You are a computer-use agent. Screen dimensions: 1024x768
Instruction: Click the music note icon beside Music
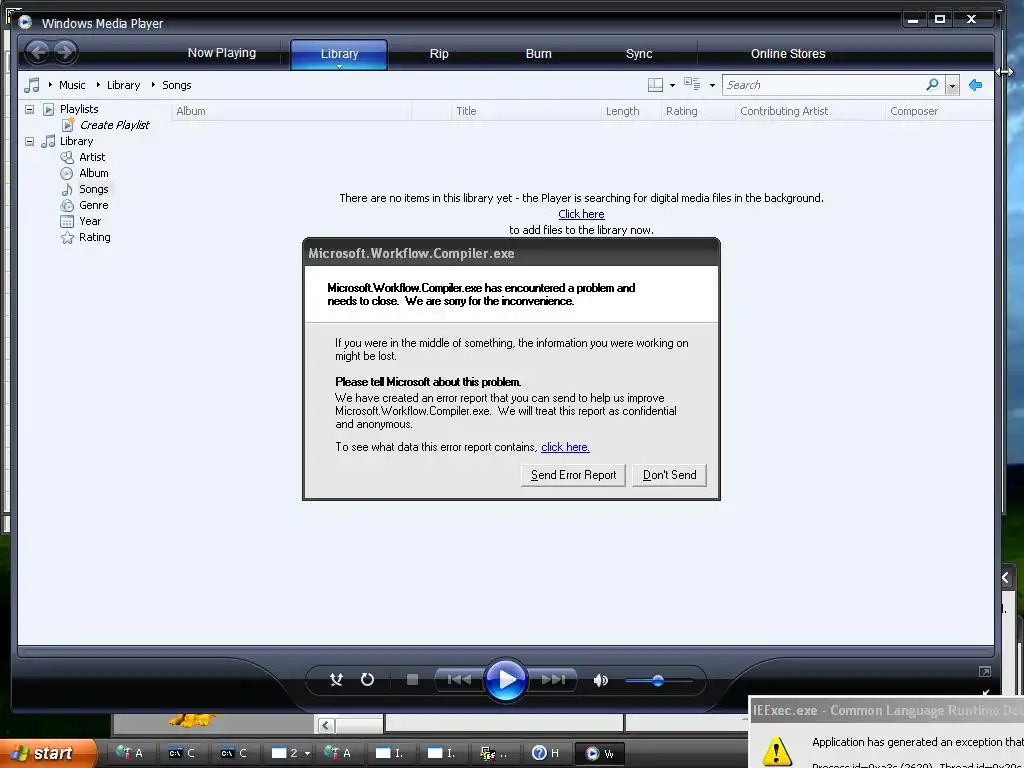tap(31, 85)
